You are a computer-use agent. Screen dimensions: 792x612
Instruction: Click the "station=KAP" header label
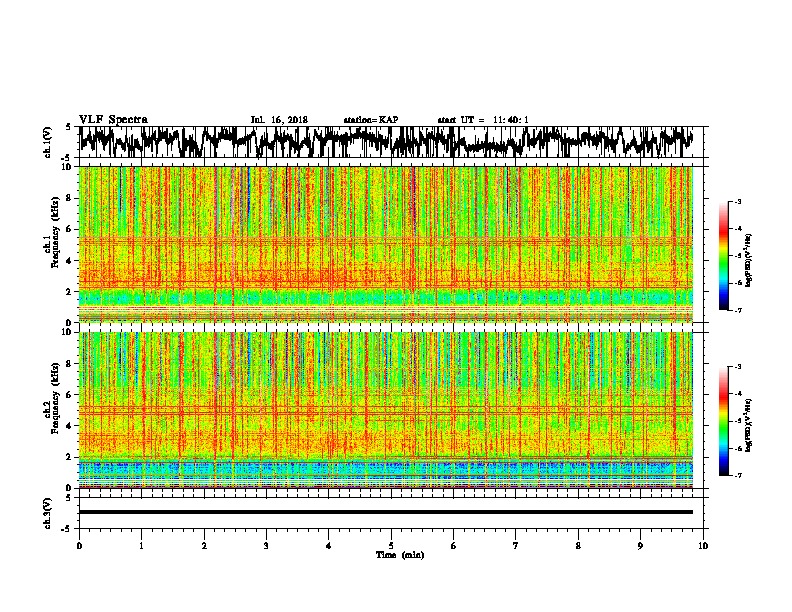pos(370,120)
